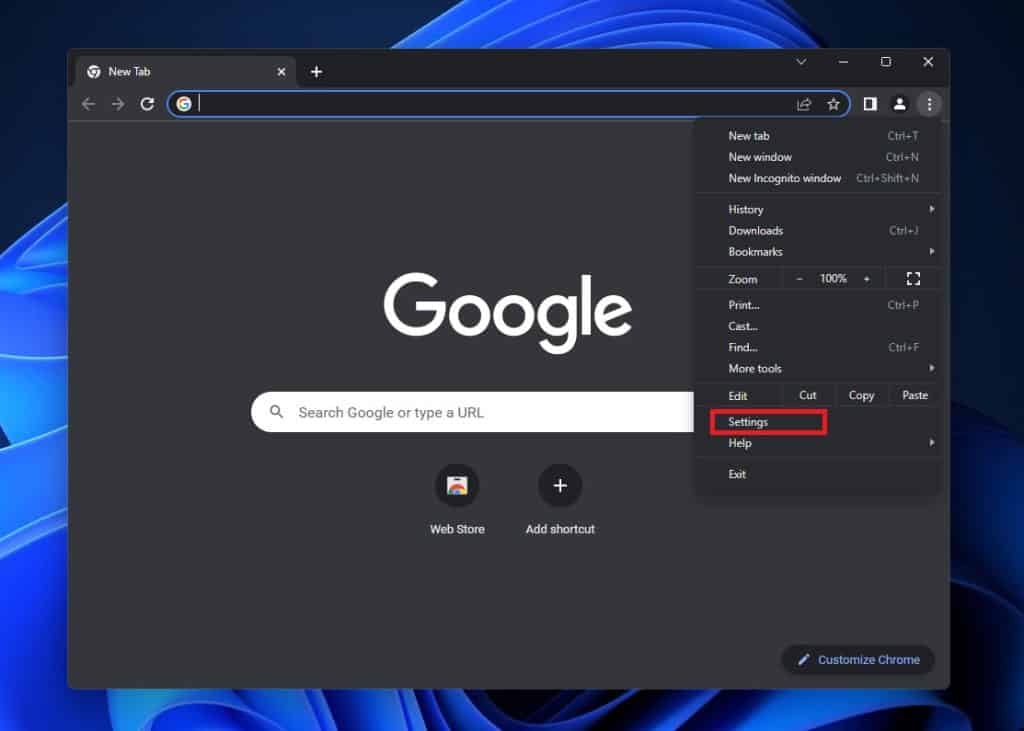Click the back navigation arrow

coord(89,104)
